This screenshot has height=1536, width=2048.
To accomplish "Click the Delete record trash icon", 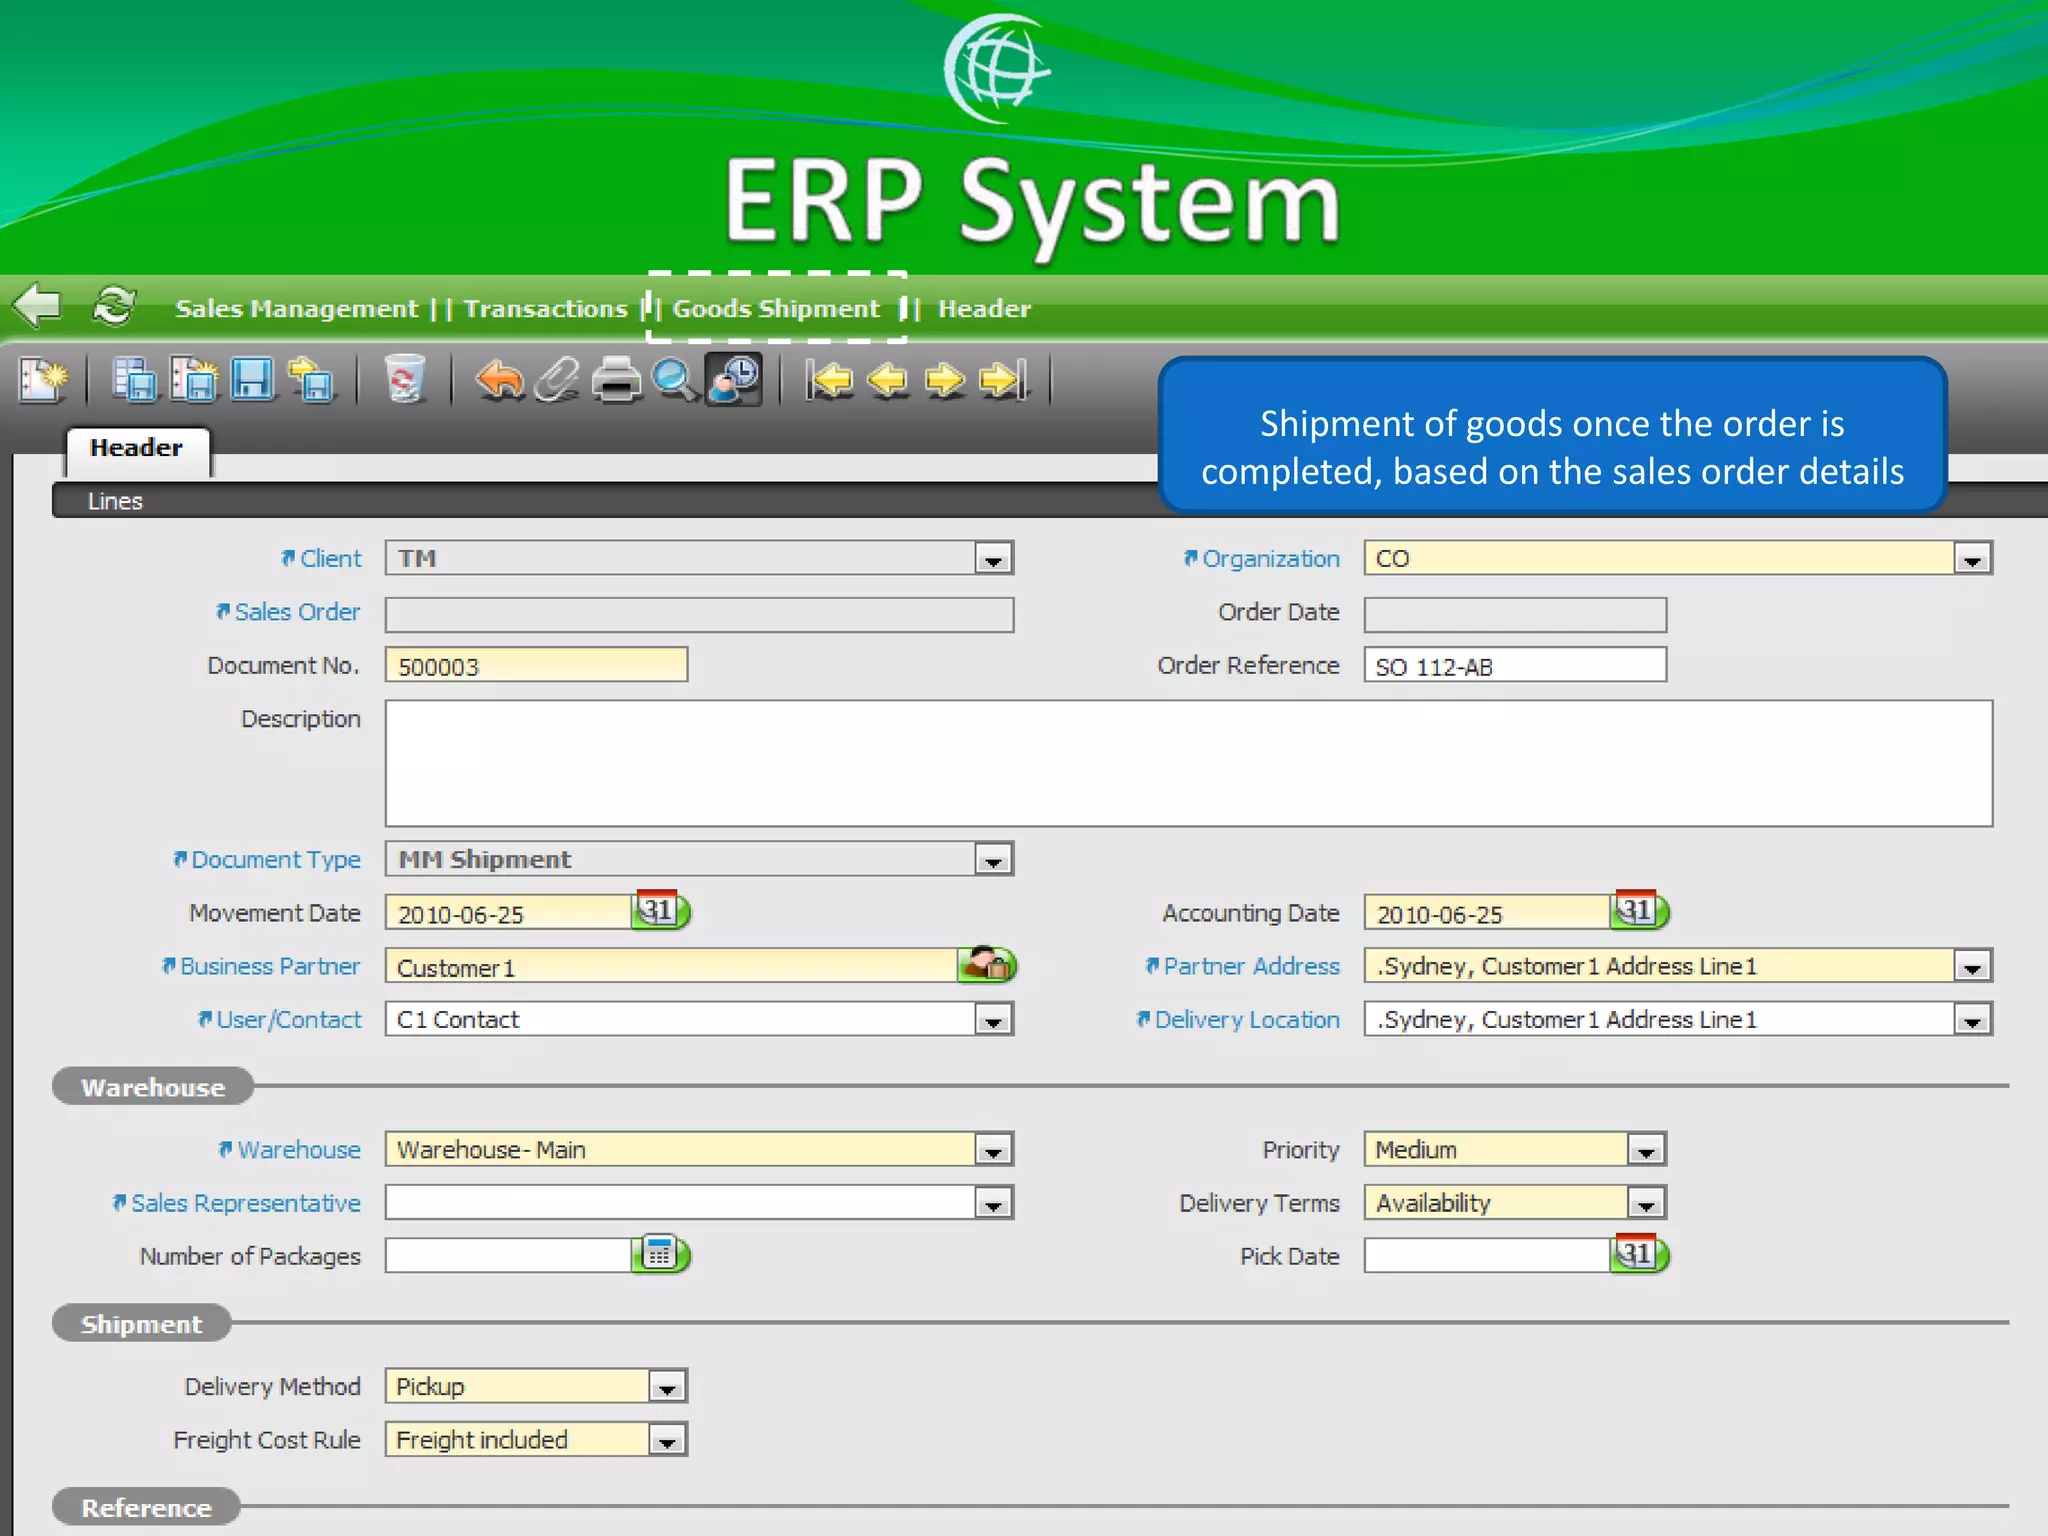I will coord(404,380).
